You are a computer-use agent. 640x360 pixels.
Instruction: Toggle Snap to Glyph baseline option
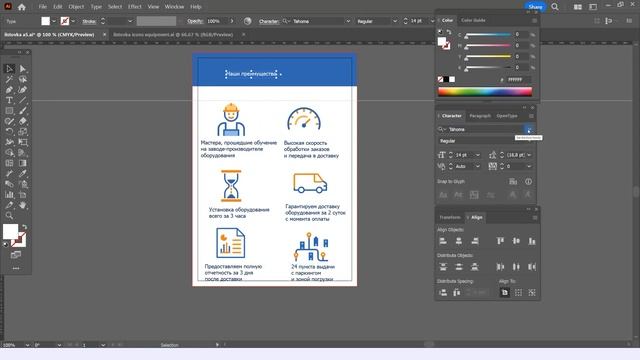[x=443, y=195]
